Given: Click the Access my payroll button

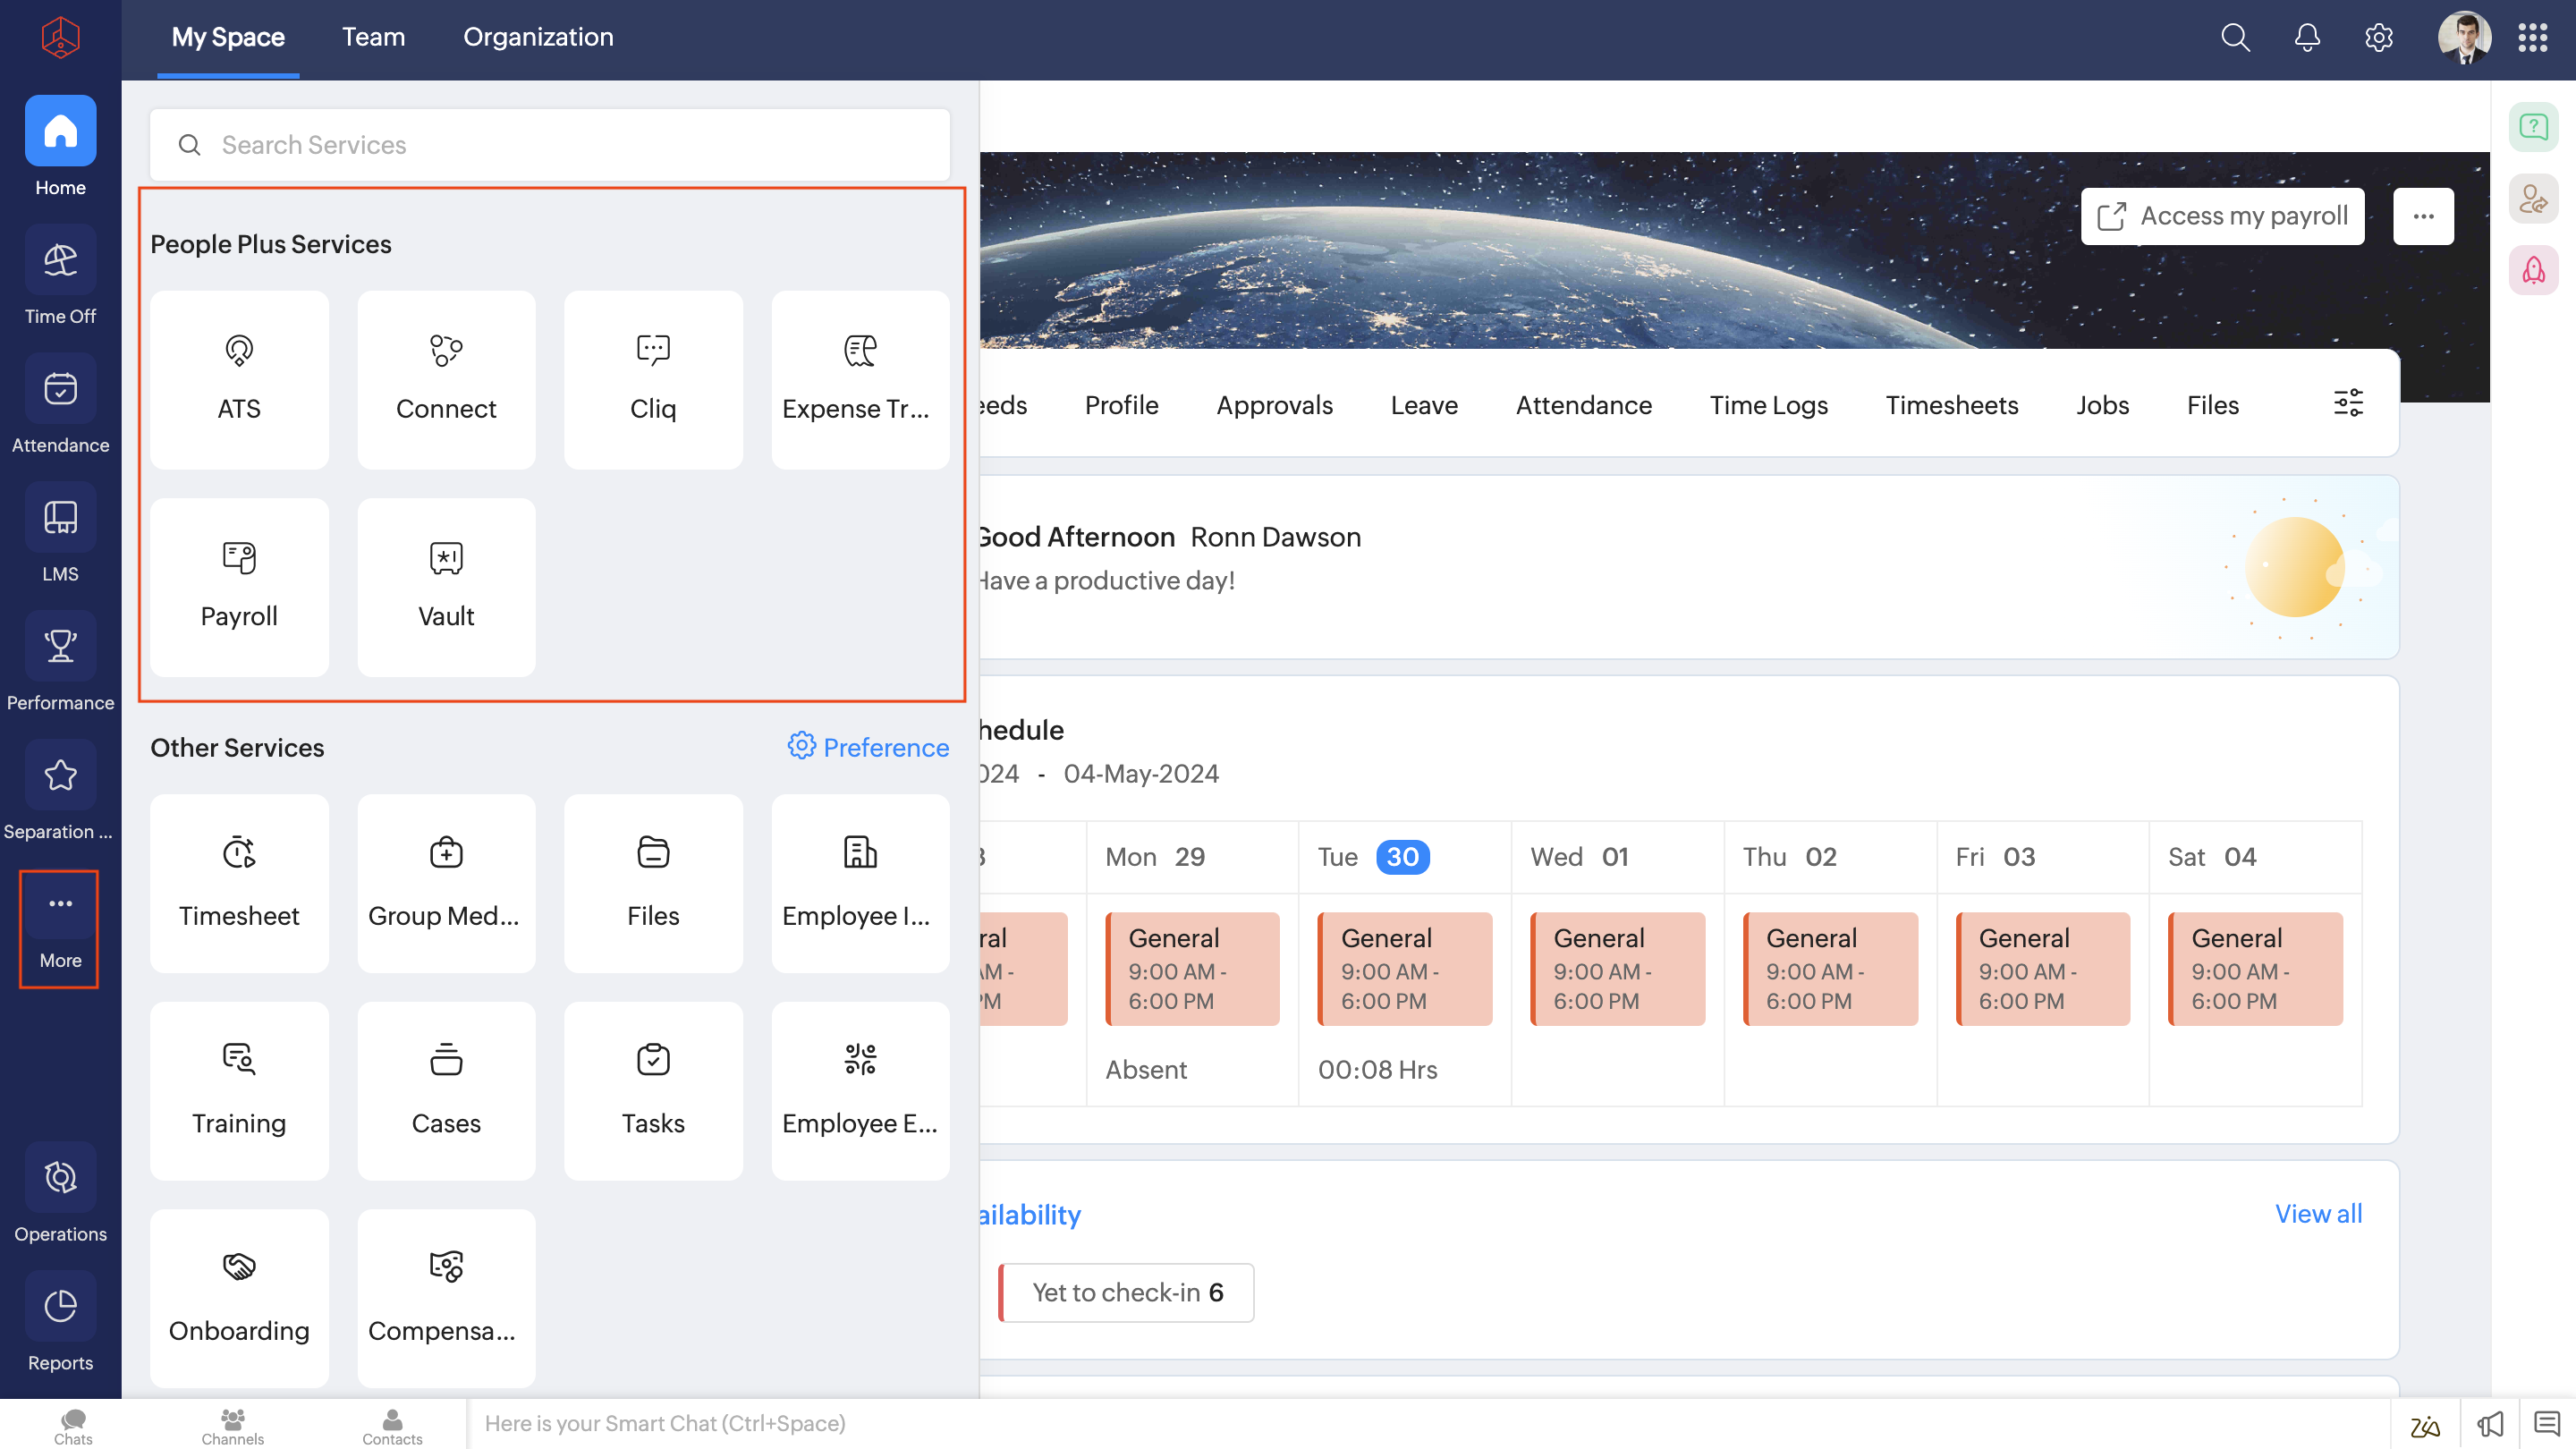Looking at the screenshot, I should pyautogui.click(x=2222, y=216).
